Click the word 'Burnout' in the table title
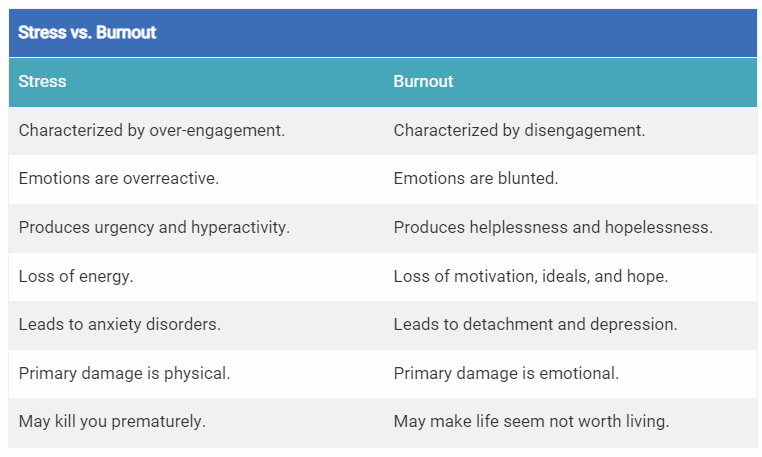 127,33
